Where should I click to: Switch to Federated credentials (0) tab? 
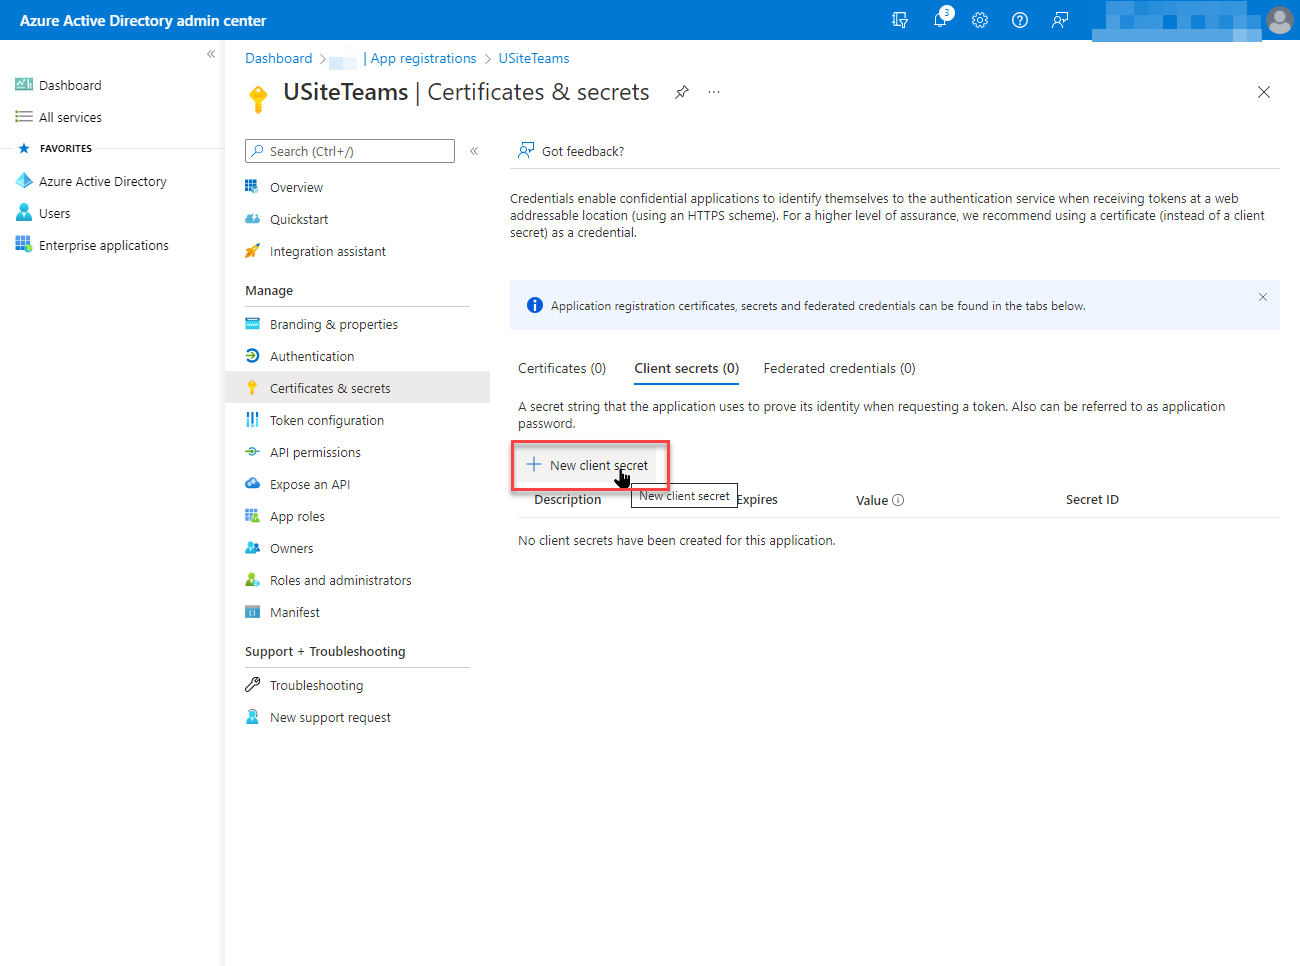pos(840,368)
